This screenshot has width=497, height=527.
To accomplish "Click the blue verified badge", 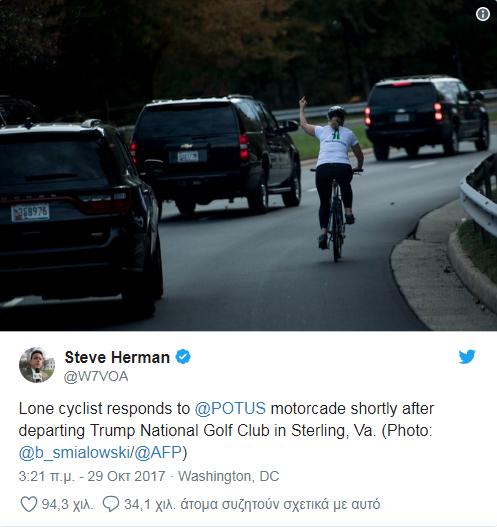I will [x=183, y=357].
